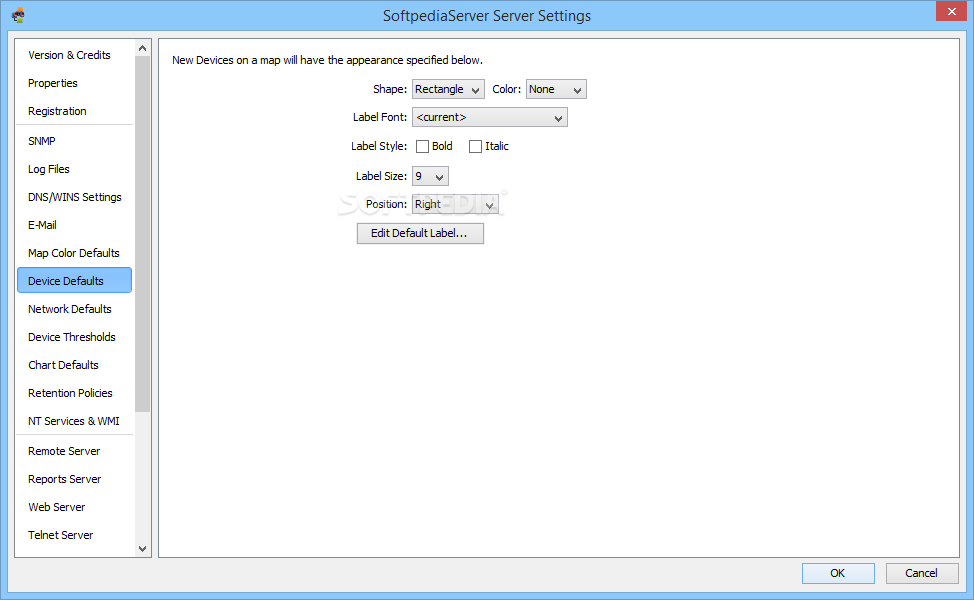The image size is (974, 600).
Task: Select the highlighted Device Defaults item
Action: coord(75,280)
